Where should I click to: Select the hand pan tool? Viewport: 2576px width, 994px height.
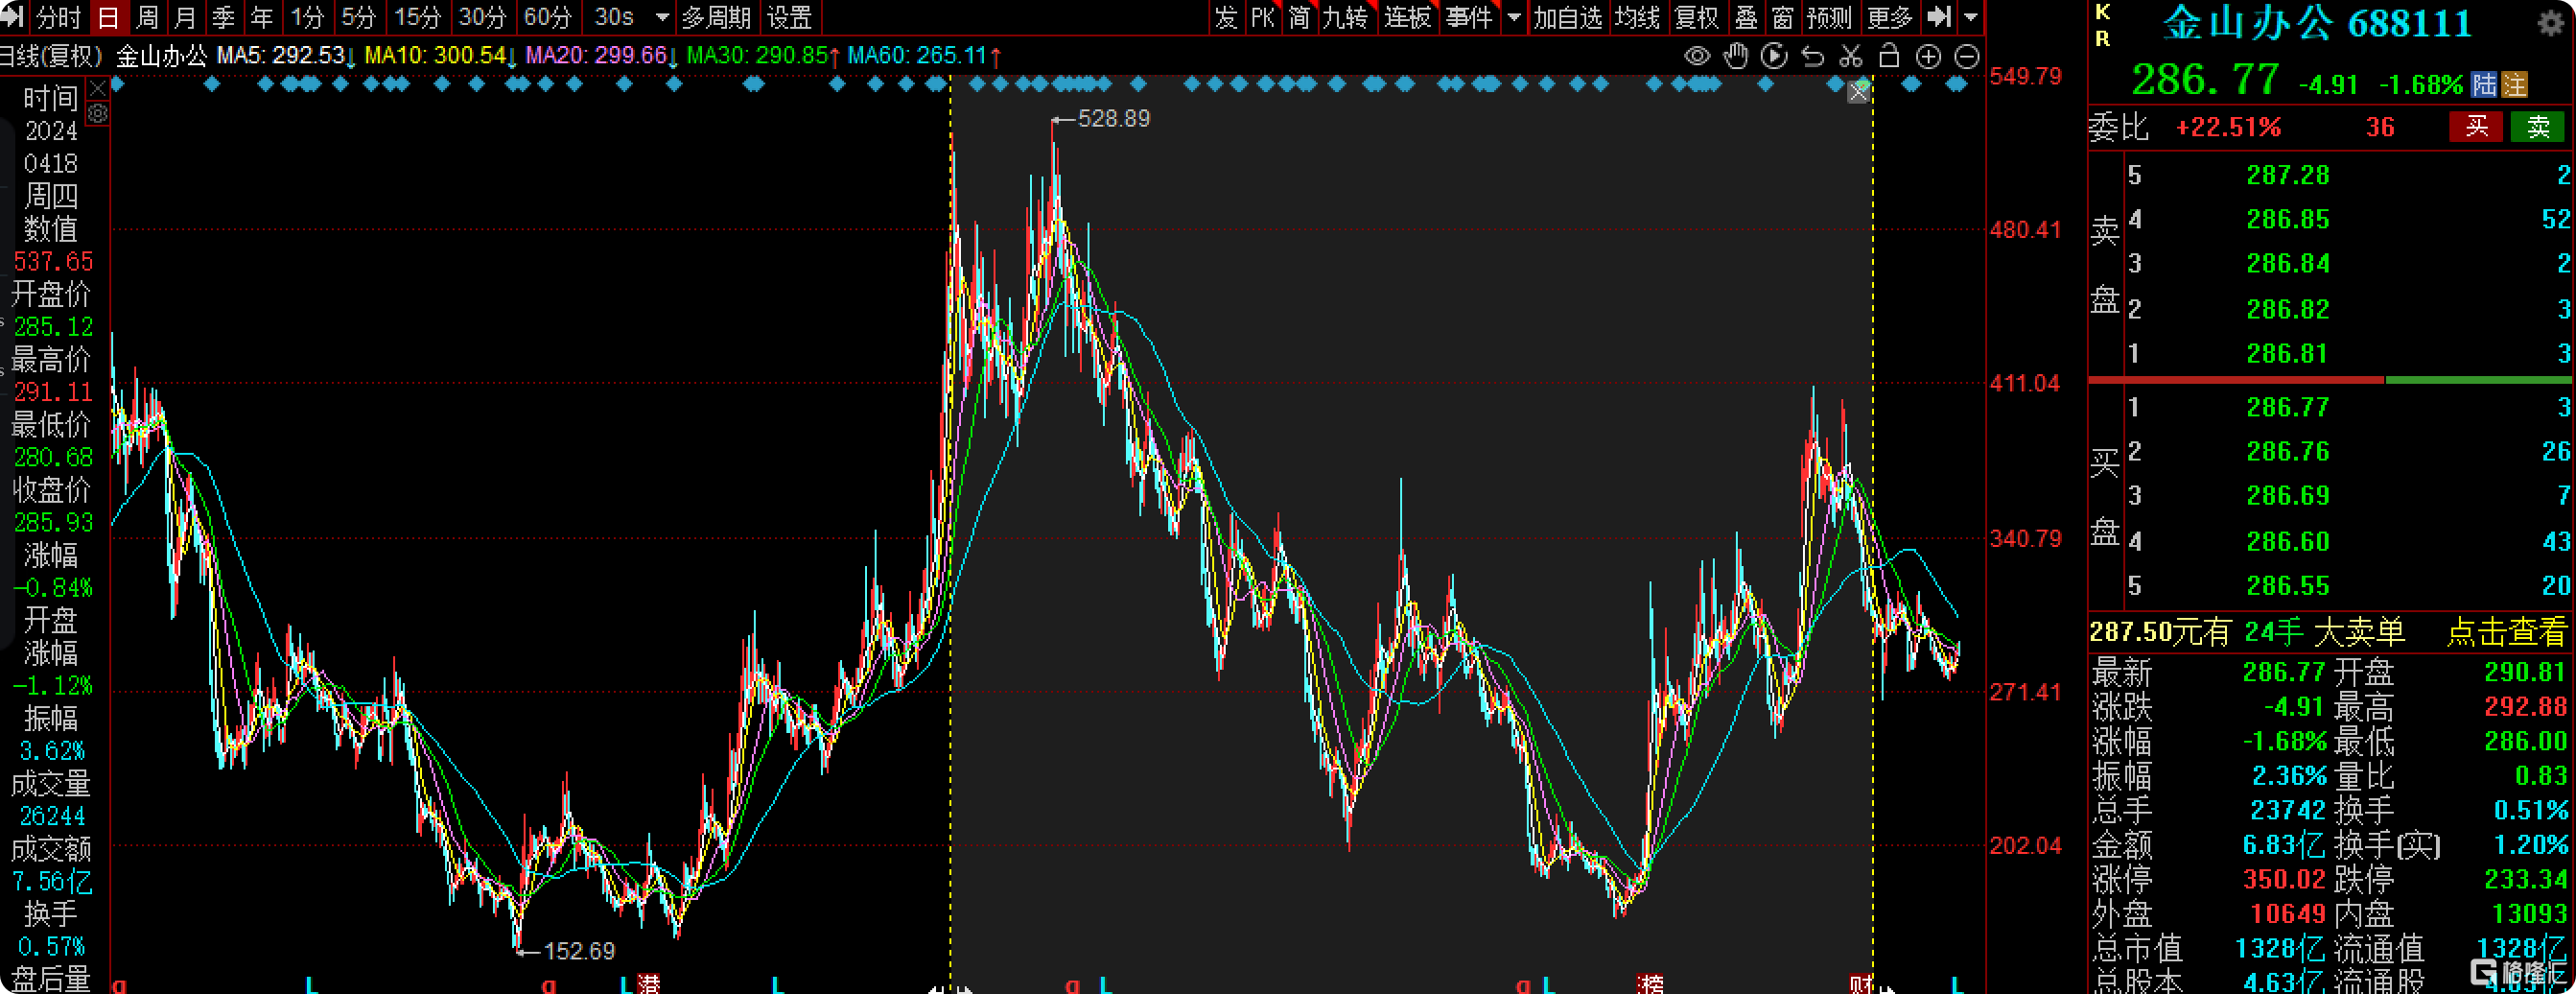point(1736,56)
